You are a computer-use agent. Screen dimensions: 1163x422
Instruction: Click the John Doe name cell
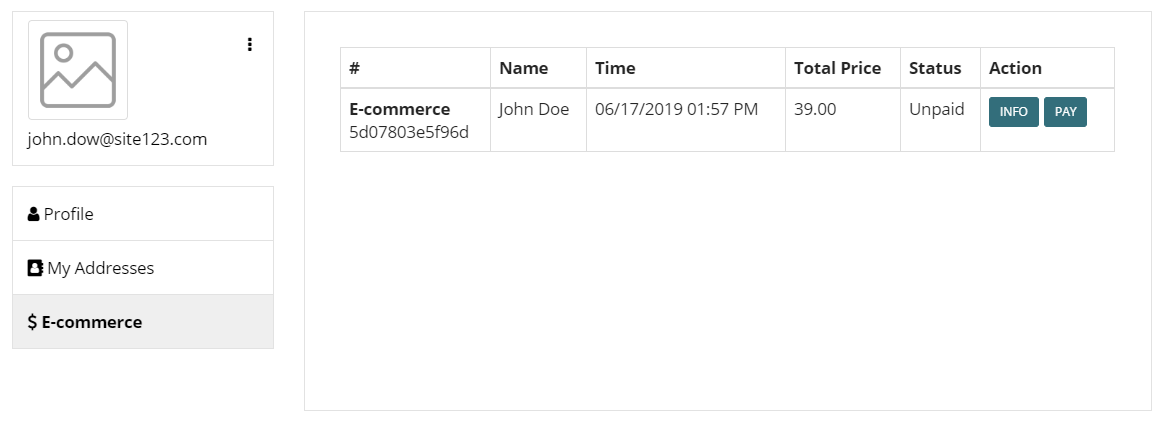click(x=534, y=109)
